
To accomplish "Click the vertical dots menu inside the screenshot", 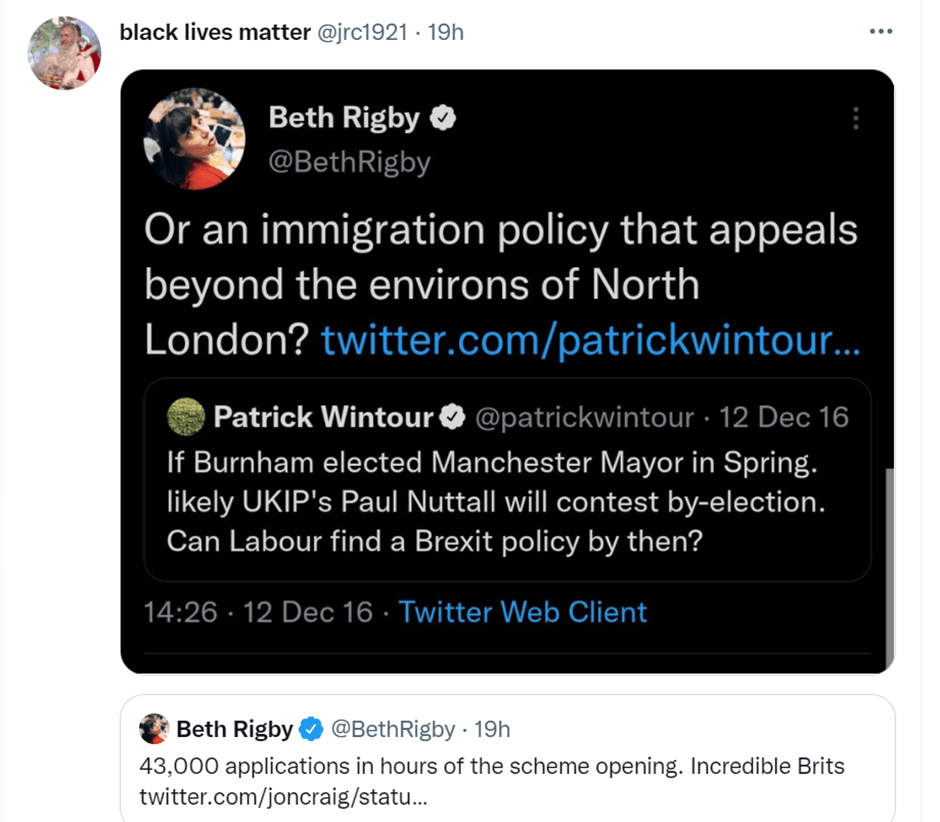I will (855, 118).
